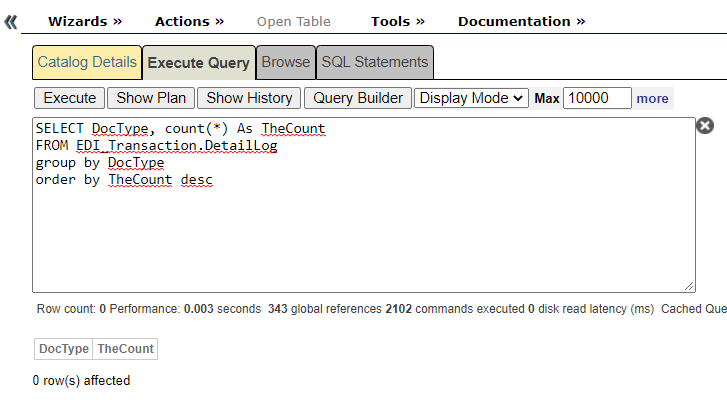Click the DocType column header
This screenshot has height=406, width=727.
(x=64, y=349)
